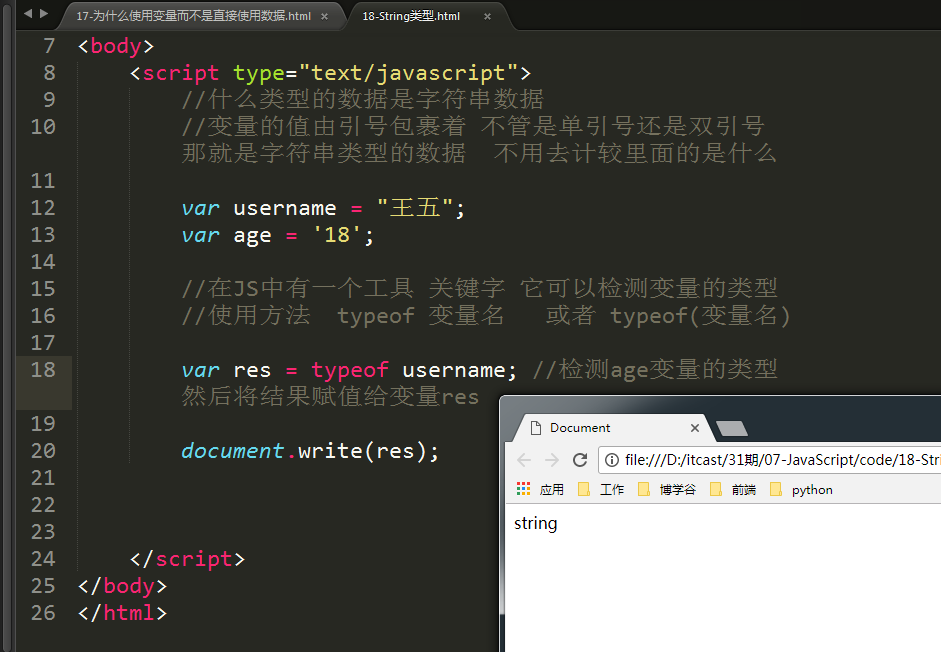Click the string "王五" in the code

pos(415,208)
